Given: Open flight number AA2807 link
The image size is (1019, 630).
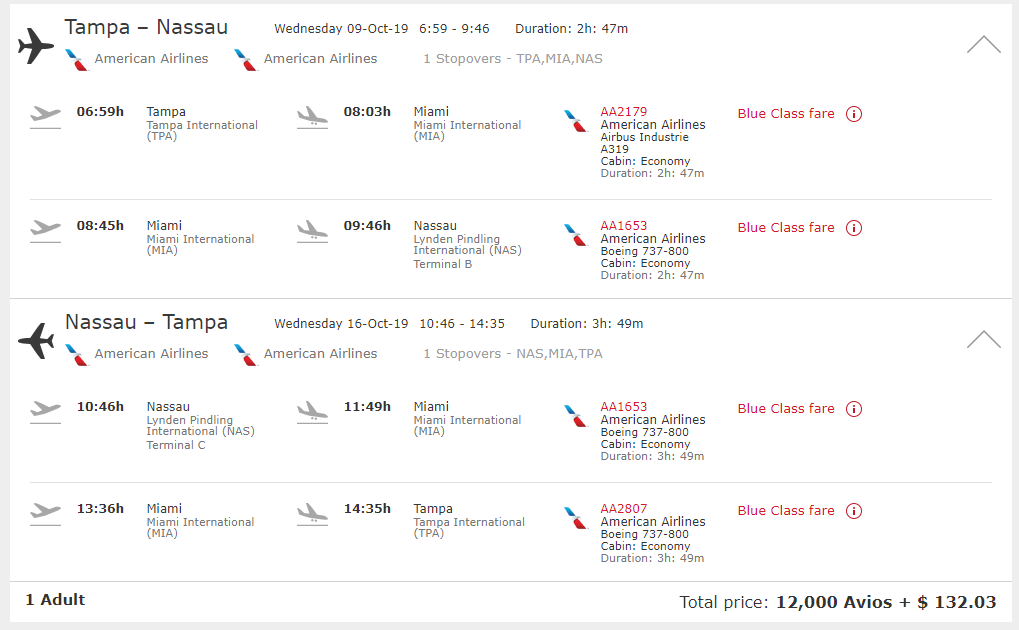Looking at the screenshot, I should 623,509.
